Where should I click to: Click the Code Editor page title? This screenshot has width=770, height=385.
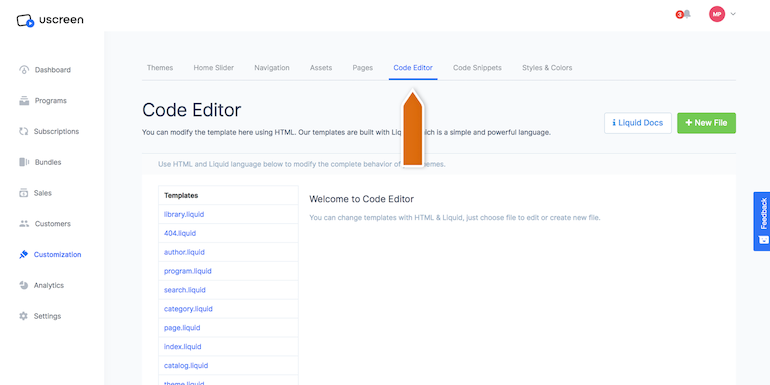coord(192,110)
